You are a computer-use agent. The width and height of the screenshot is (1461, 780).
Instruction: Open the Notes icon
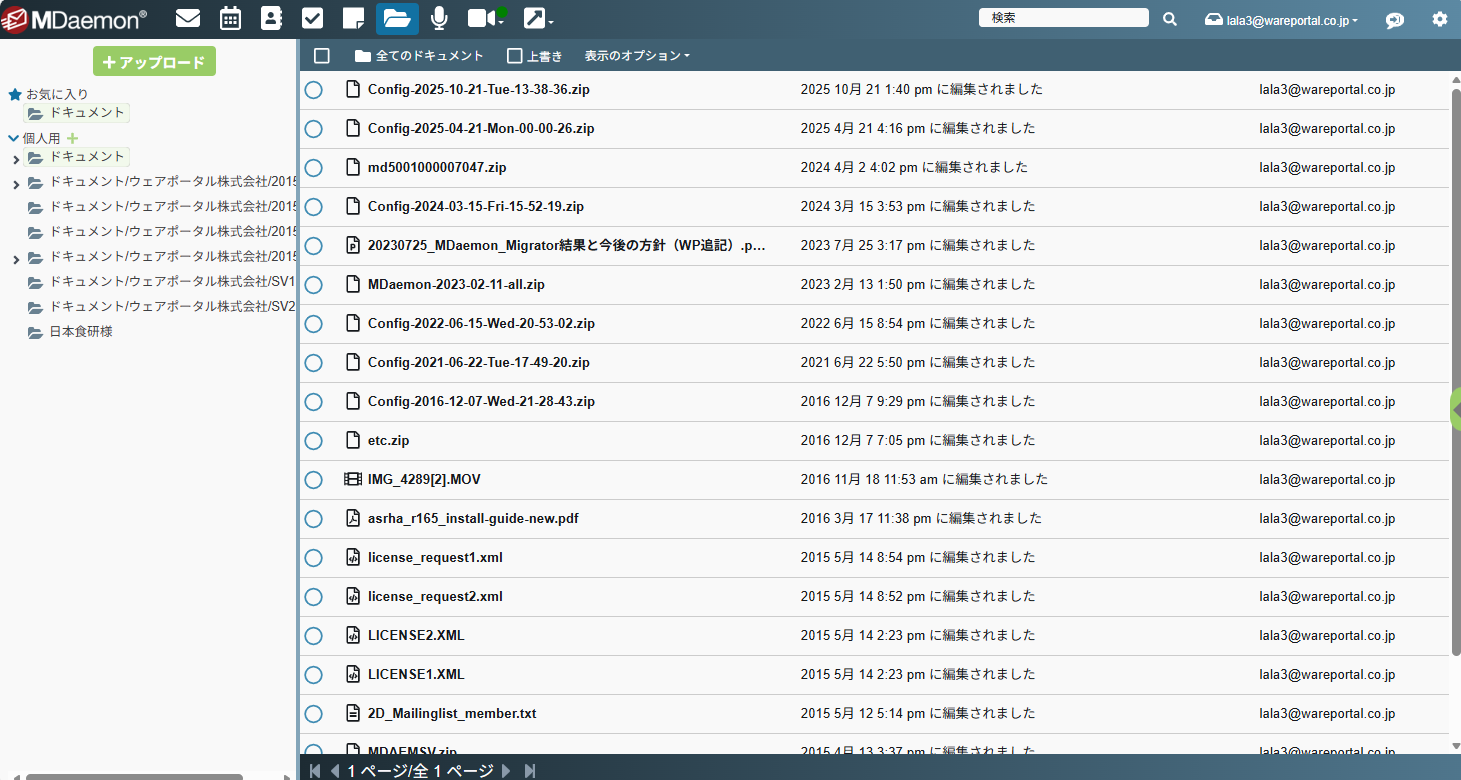[352, 18]
